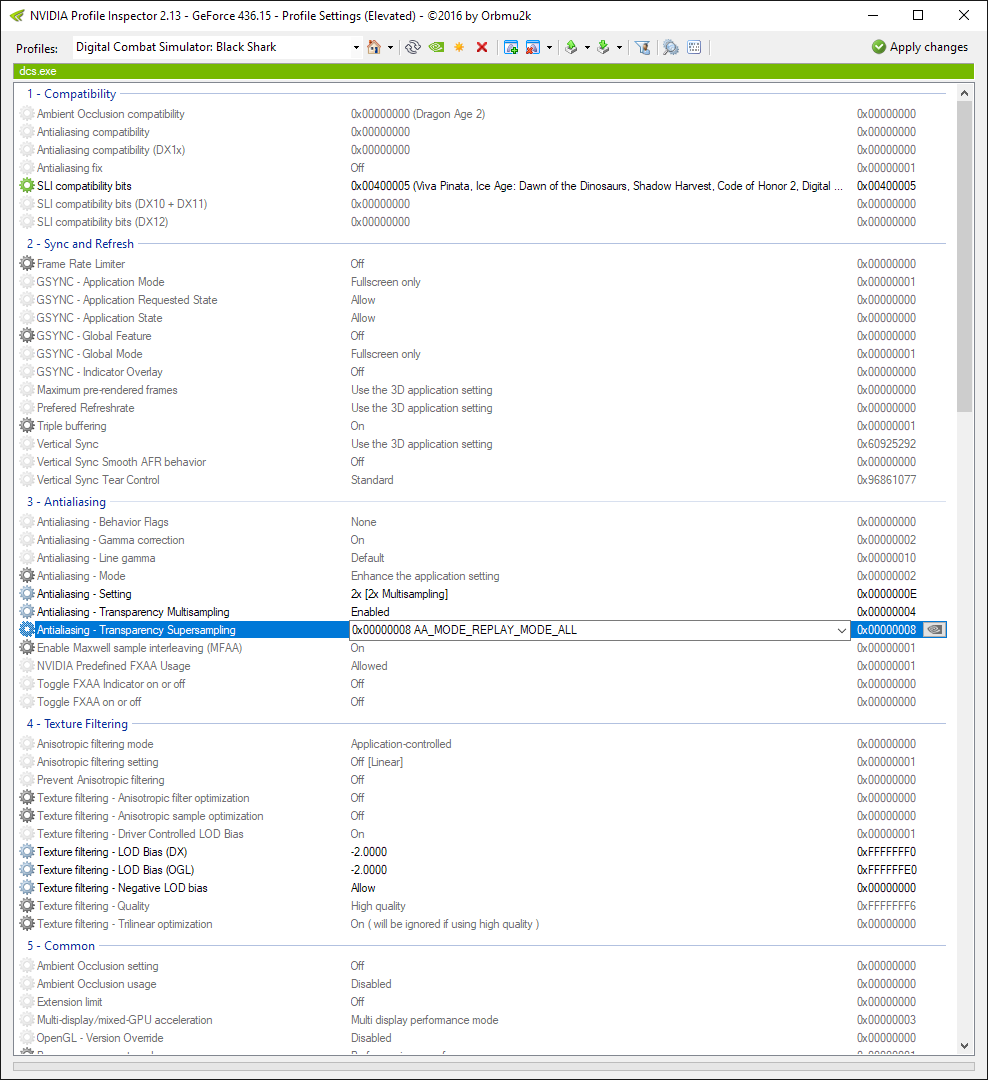Select 'Ambient Occlusion usage' row
Image resolution: width=988 pixels, height=1080 pixels.
[482, 984]
